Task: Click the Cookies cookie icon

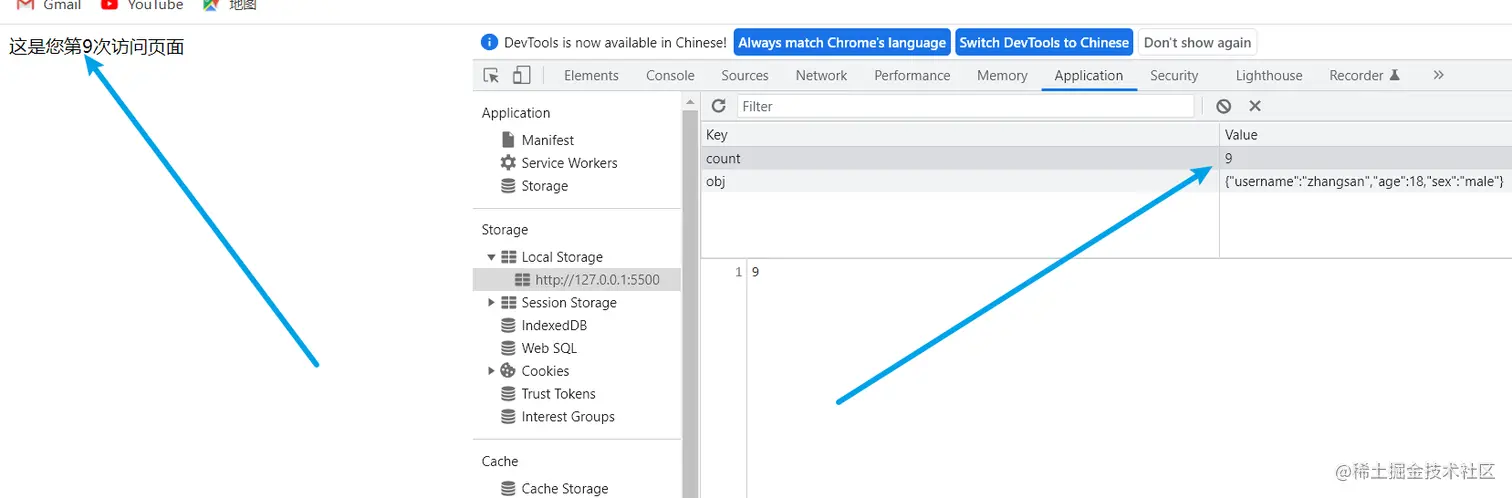Action: (x=508, y=371)
